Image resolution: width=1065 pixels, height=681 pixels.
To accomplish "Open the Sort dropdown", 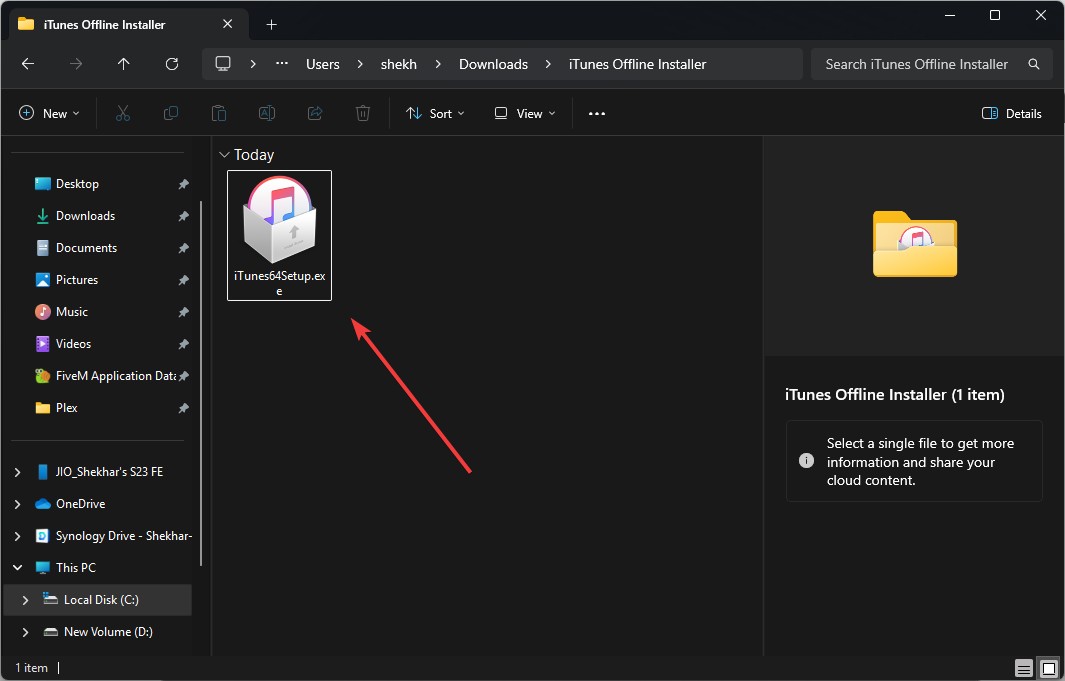I will click(435, 113).
